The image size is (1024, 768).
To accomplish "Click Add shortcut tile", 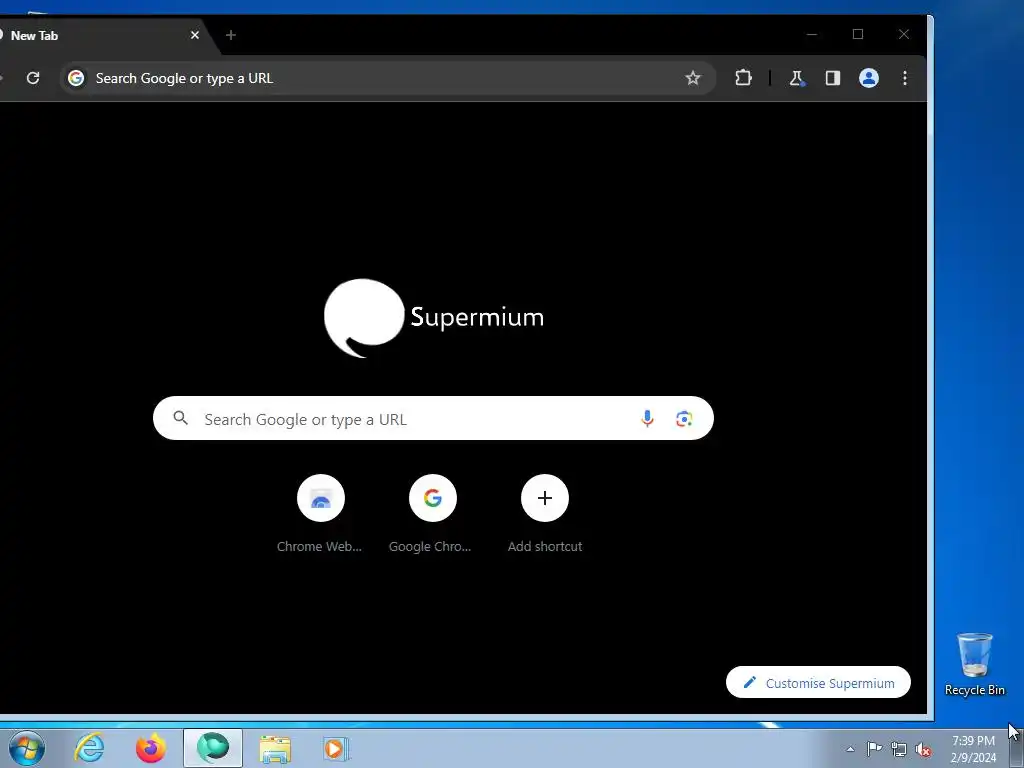I will click(x=545, y=514).
